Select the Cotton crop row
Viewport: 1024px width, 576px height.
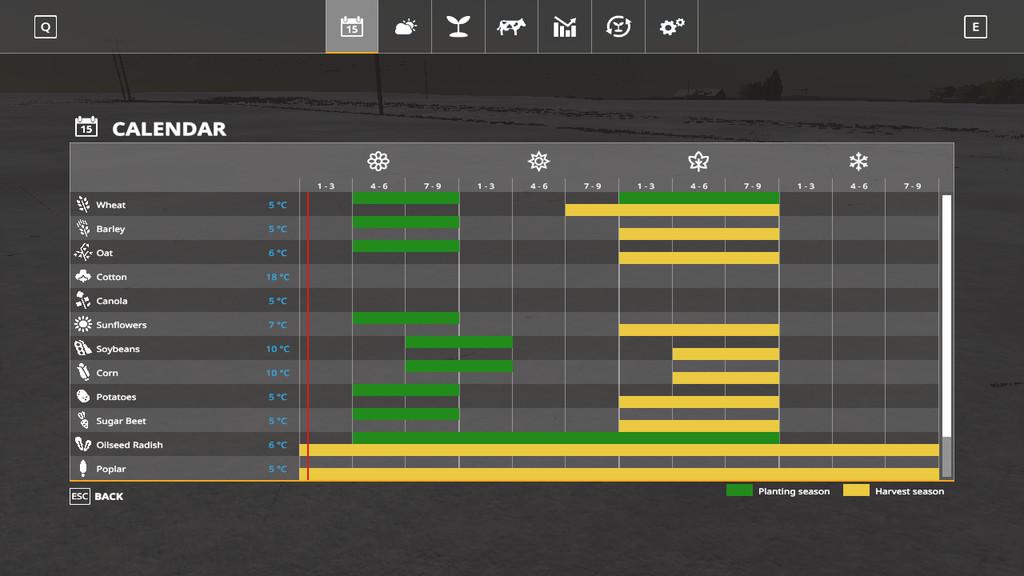111,277
